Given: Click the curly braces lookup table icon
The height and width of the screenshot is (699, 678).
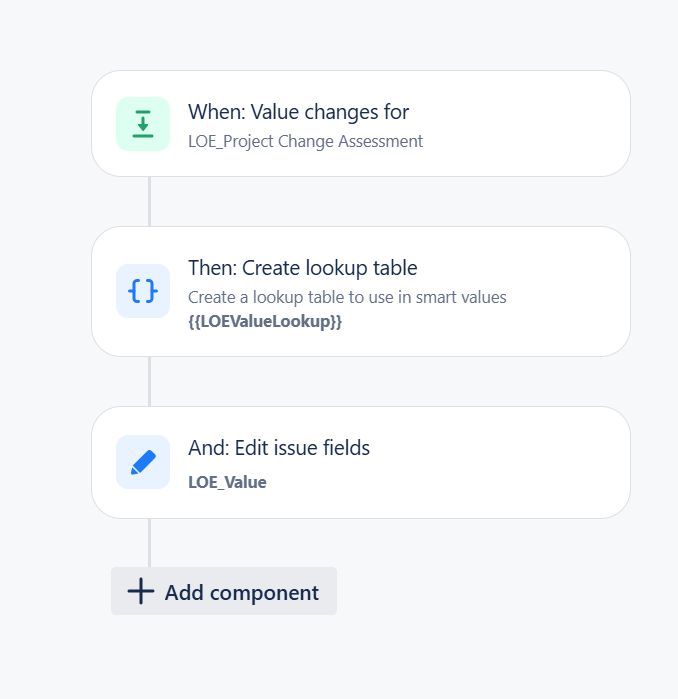Looking at the screenshot, I should pos(143,291).
